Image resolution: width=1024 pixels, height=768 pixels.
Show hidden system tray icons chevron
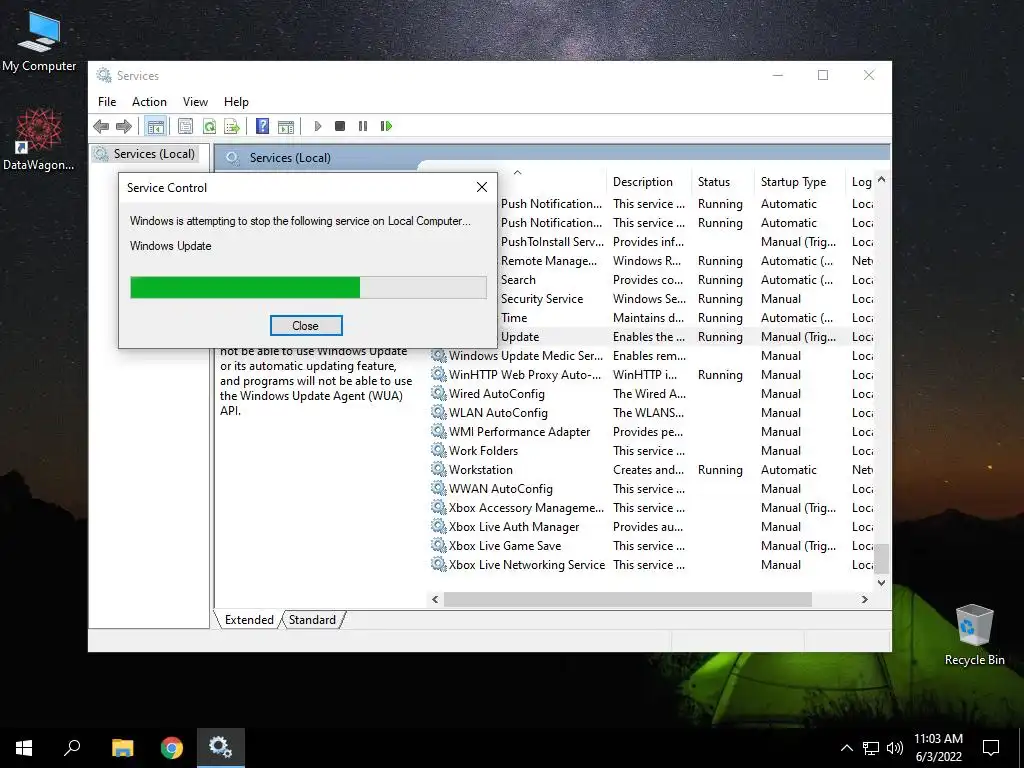[846, 748]
